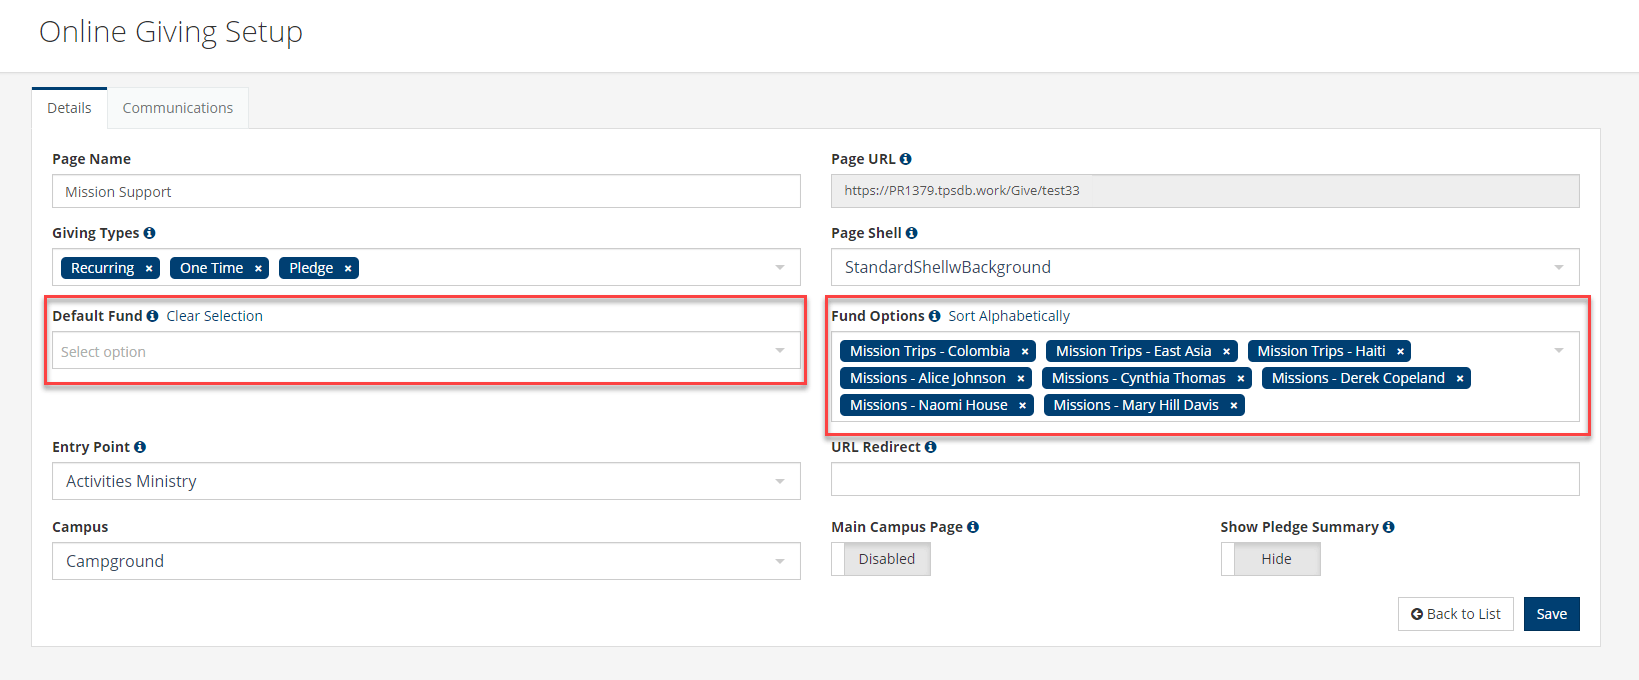Image resolution: width=1639 pixels, height=680 pixels.
Task: Open the Giving Types dropdown arrow
Action: point(780,267)
